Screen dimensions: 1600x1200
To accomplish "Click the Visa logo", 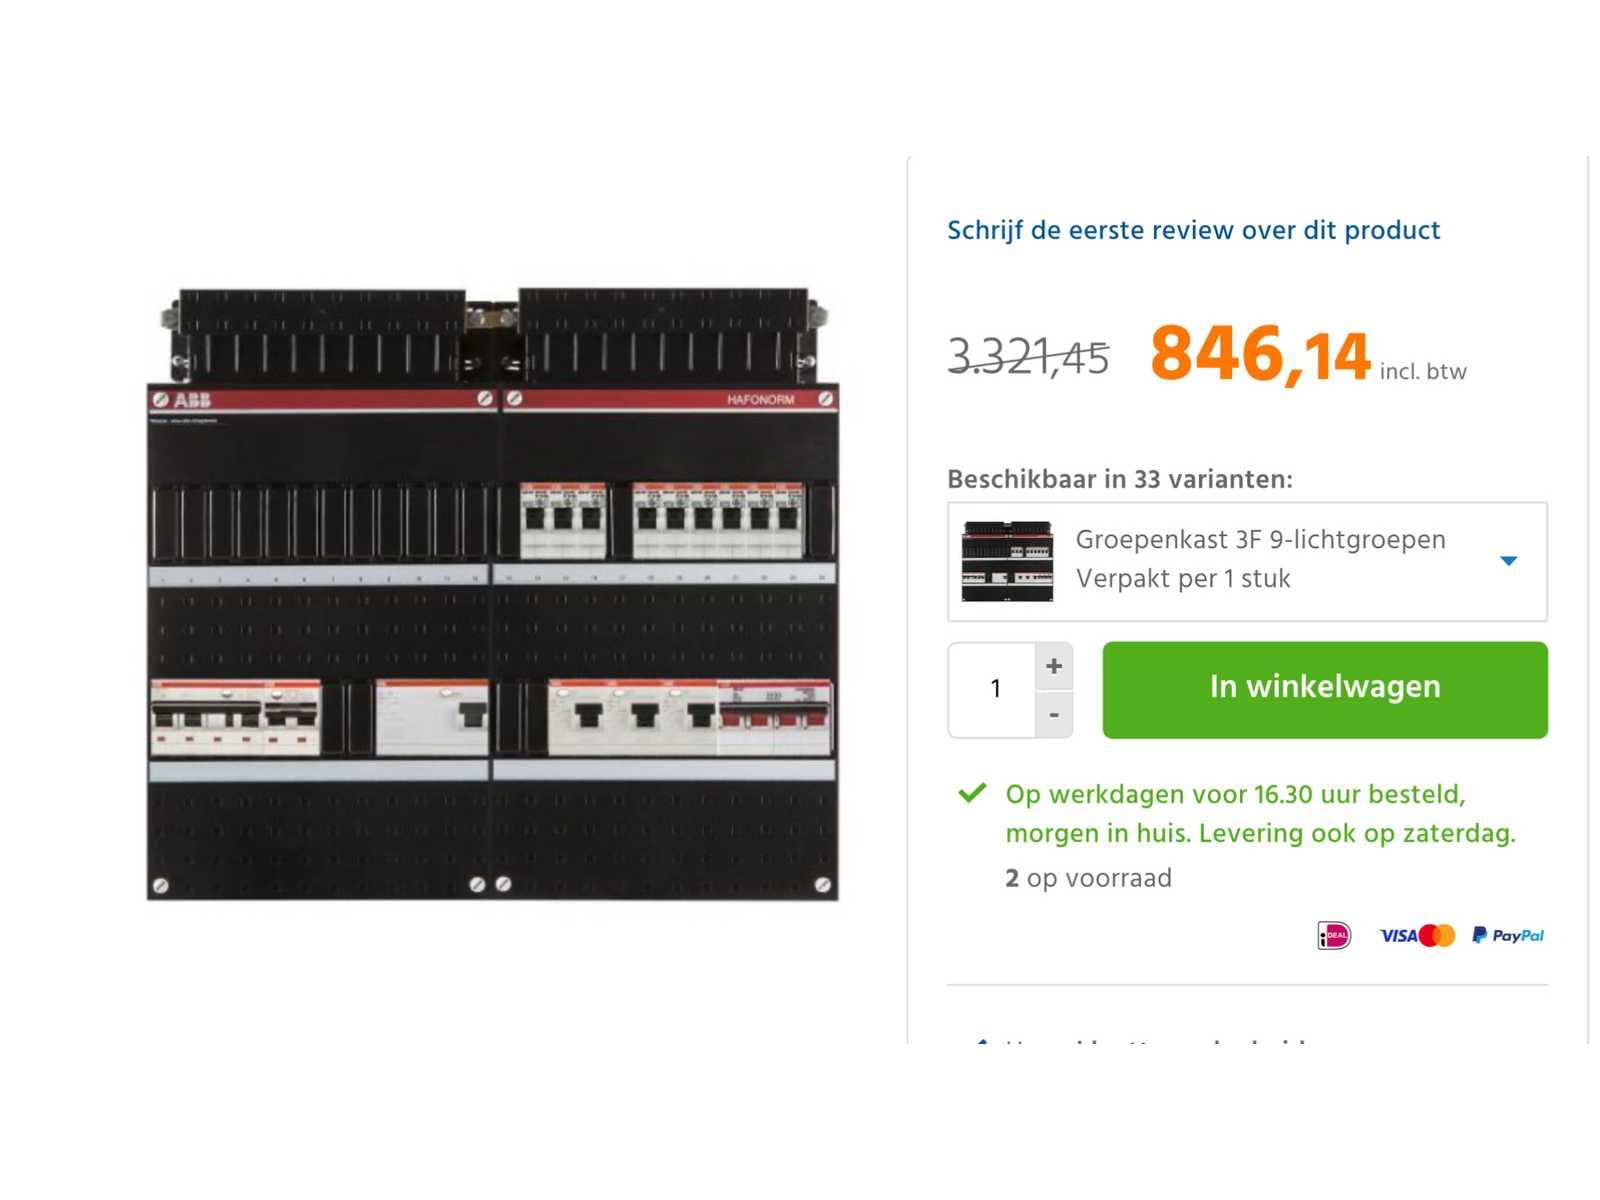I will point(1398,936).
